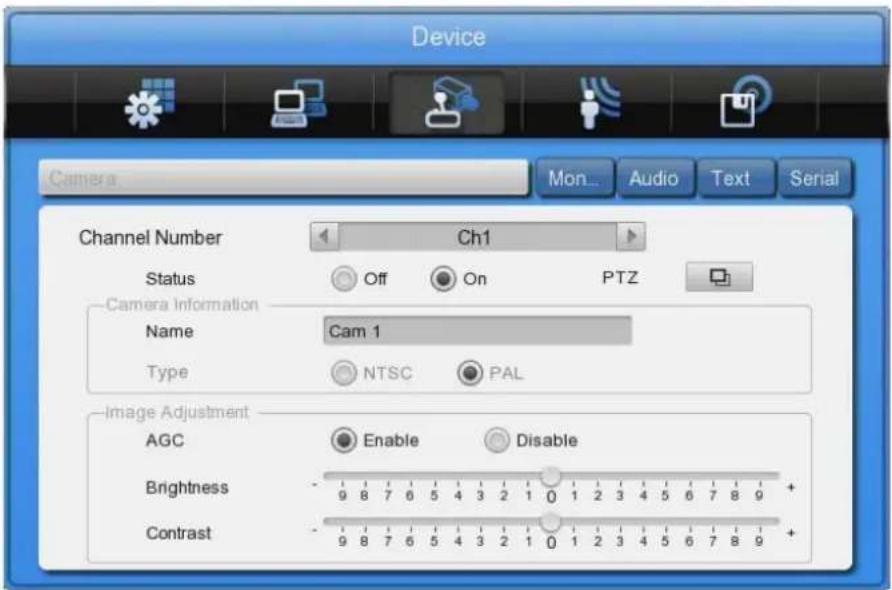Screen dimensions: 892x590
Task: Click the camera Name field Cam 1
Action: click(x=477, y=331)
